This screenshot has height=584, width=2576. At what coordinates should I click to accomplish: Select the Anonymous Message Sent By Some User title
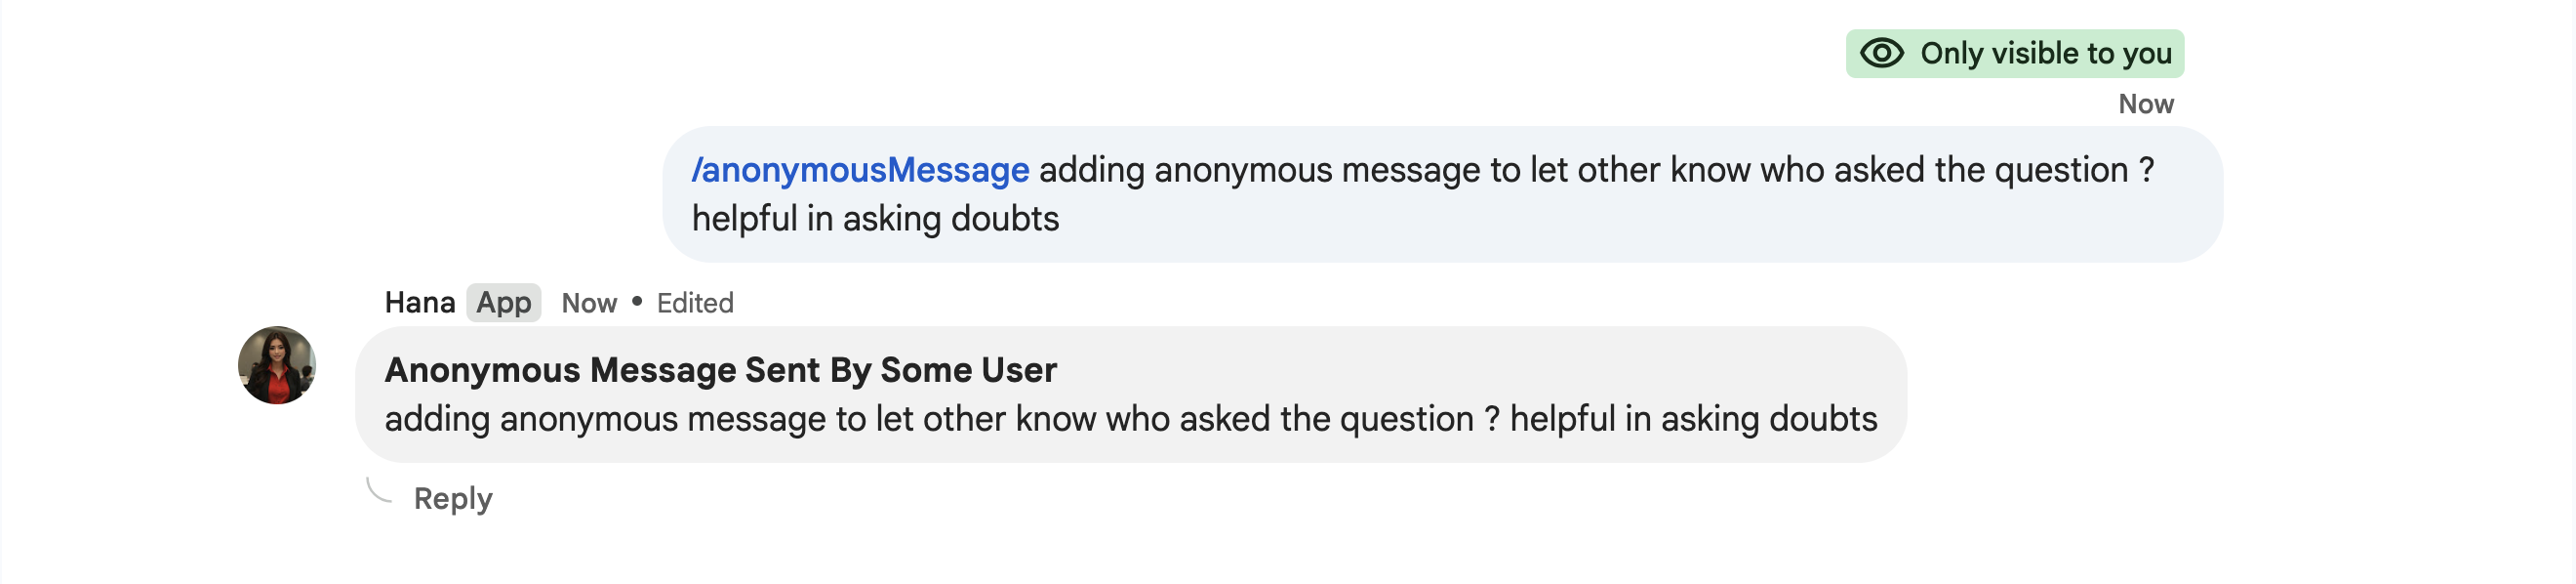720,369
